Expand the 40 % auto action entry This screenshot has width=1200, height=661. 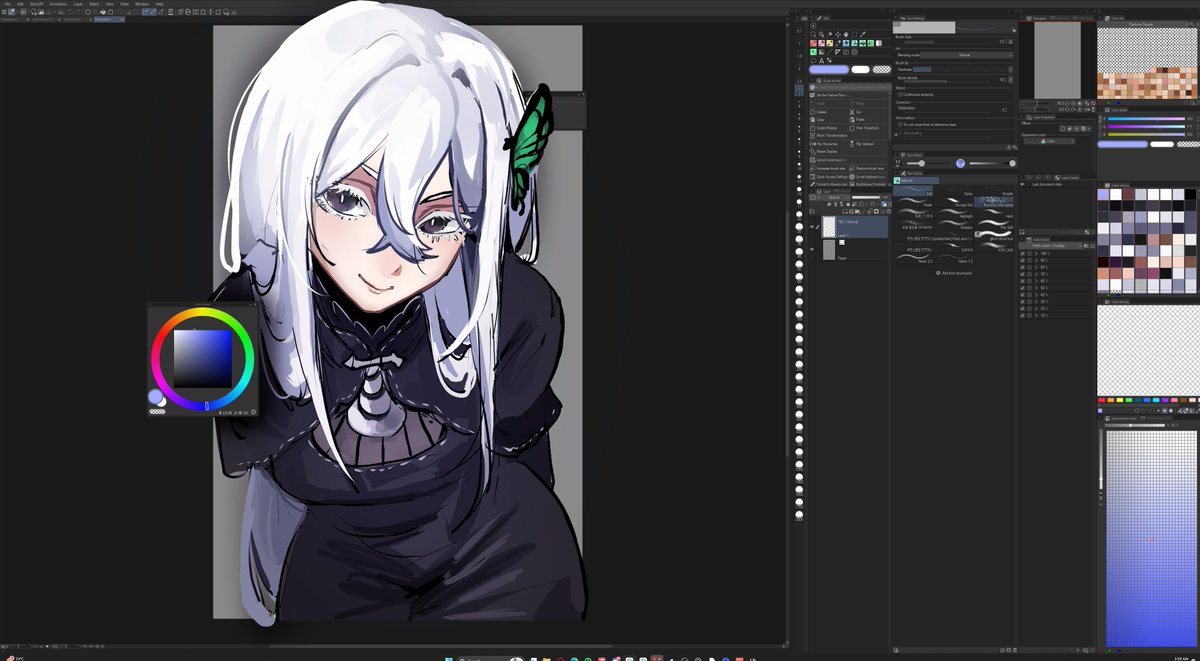point(1036,295)
